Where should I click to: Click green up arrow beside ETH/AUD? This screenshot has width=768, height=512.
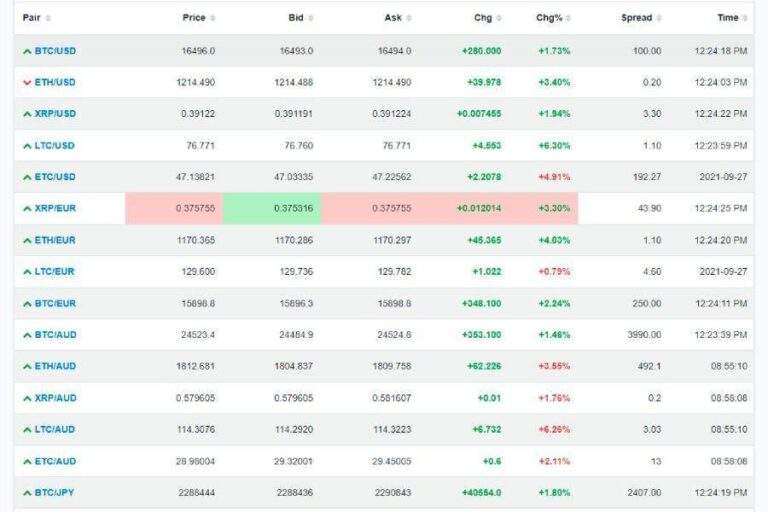[x=27, y=366]
